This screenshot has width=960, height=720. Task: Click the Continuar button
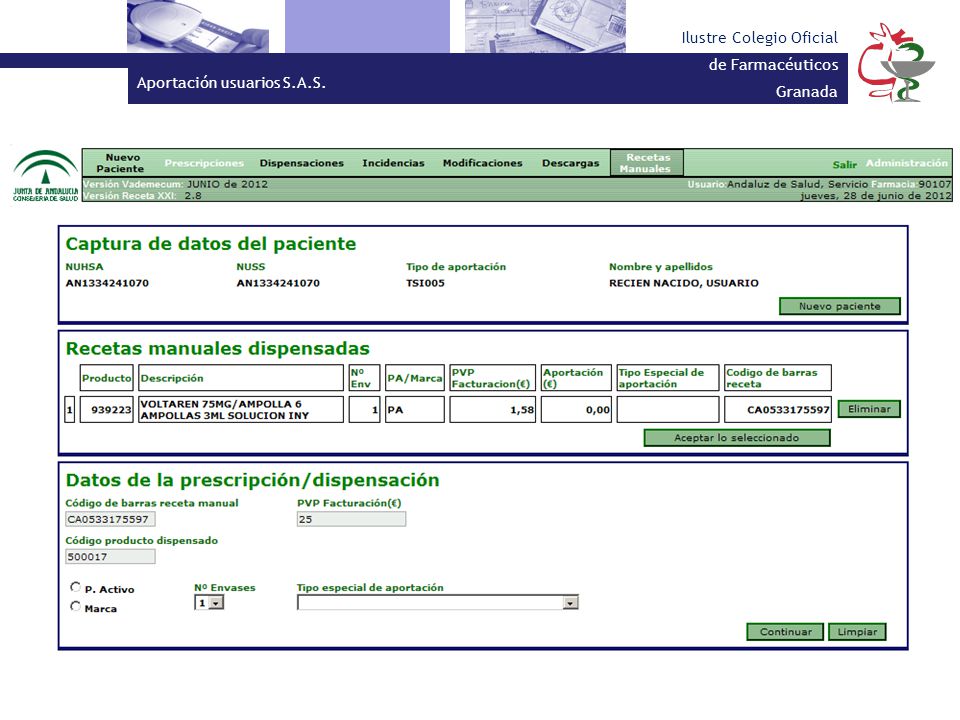pyautogui.click(x=786, y=632)
